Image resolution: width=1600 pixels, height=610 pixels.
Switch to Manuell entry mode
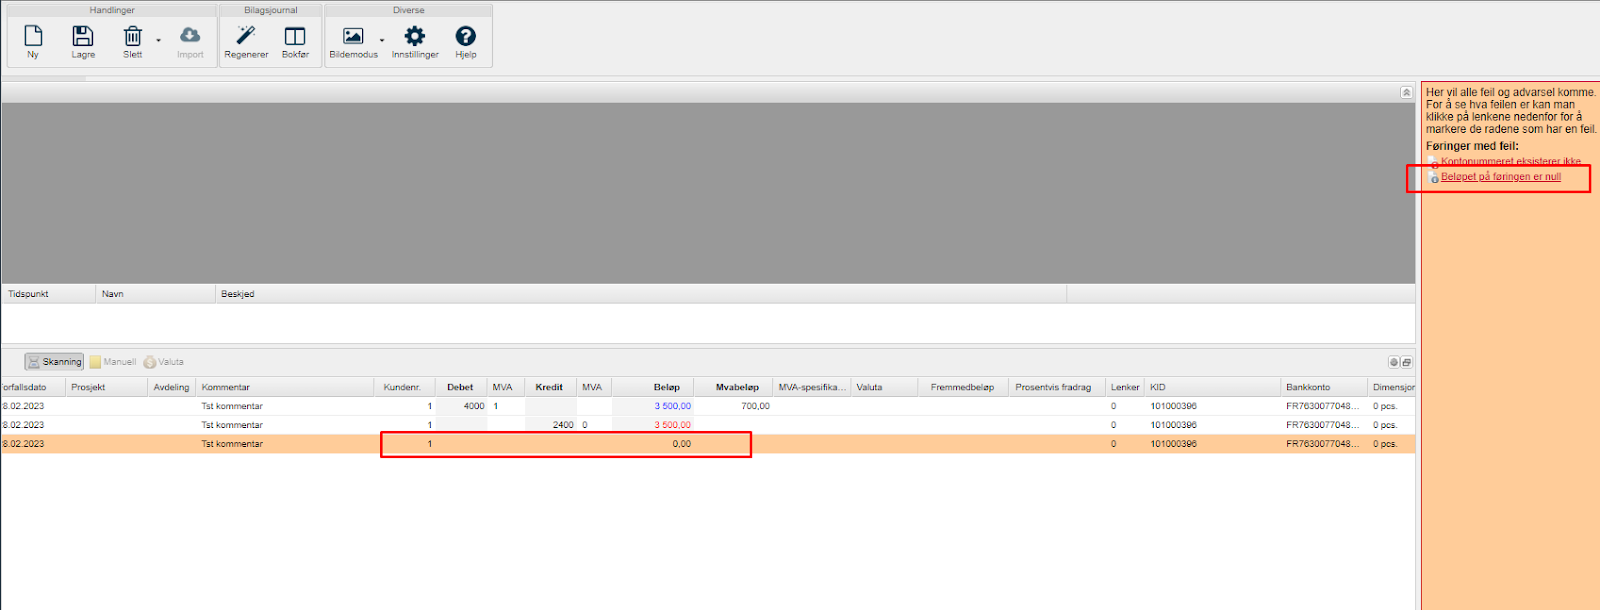click(113, 362)
